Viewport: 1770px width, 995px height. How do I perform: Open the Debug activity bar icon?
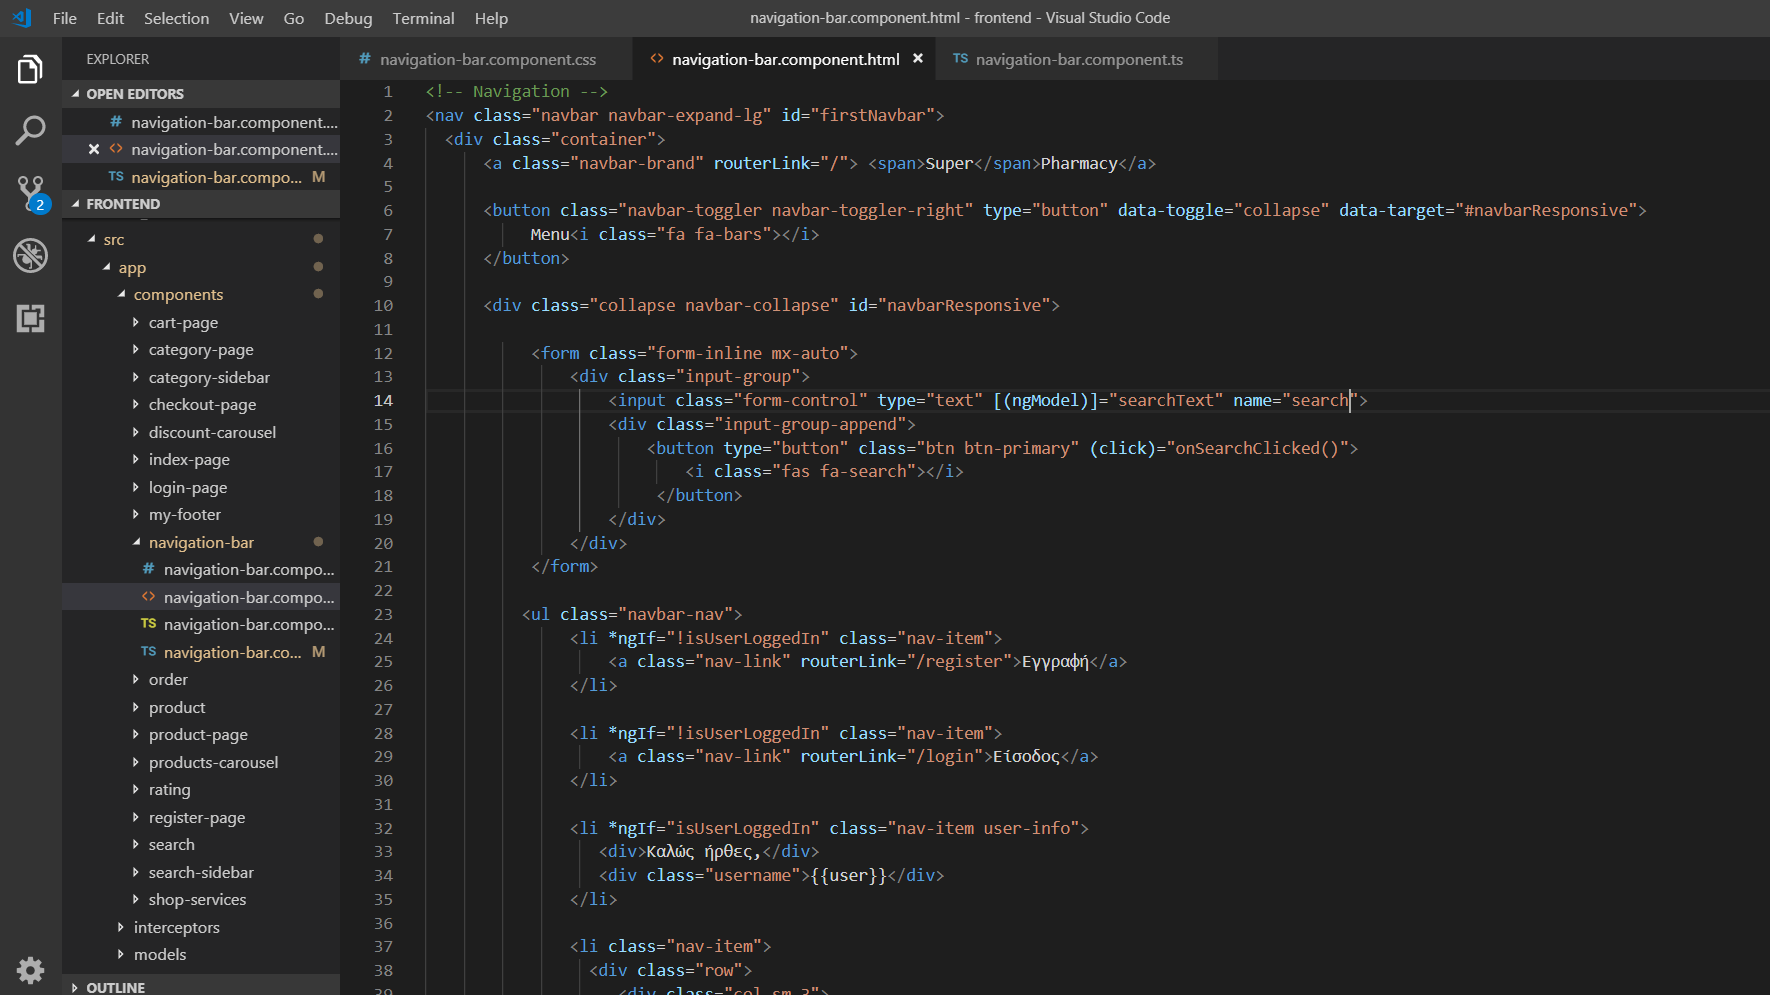(30, 256)
